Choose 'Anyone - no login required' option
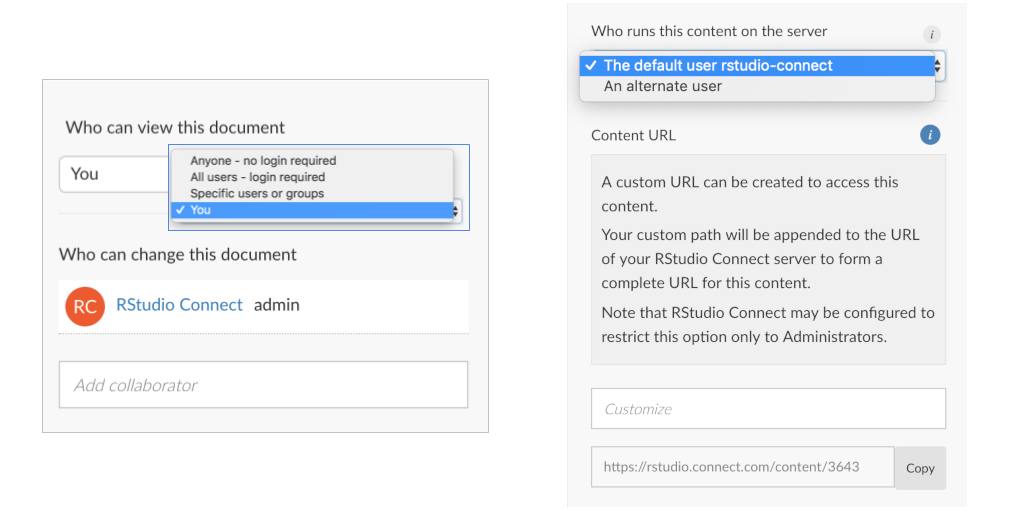Viewport: 1017px width, 510px height. coord(263,160)
